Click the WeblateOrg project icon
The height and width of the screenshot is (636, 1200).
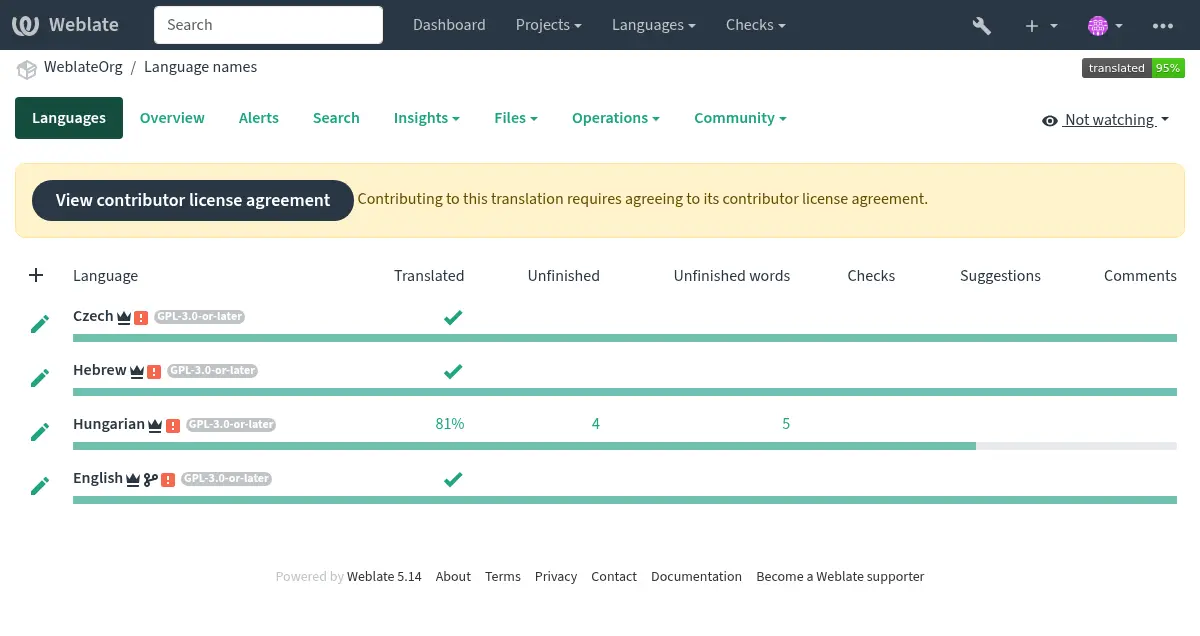pyautogui.click(x=27, y=69)
